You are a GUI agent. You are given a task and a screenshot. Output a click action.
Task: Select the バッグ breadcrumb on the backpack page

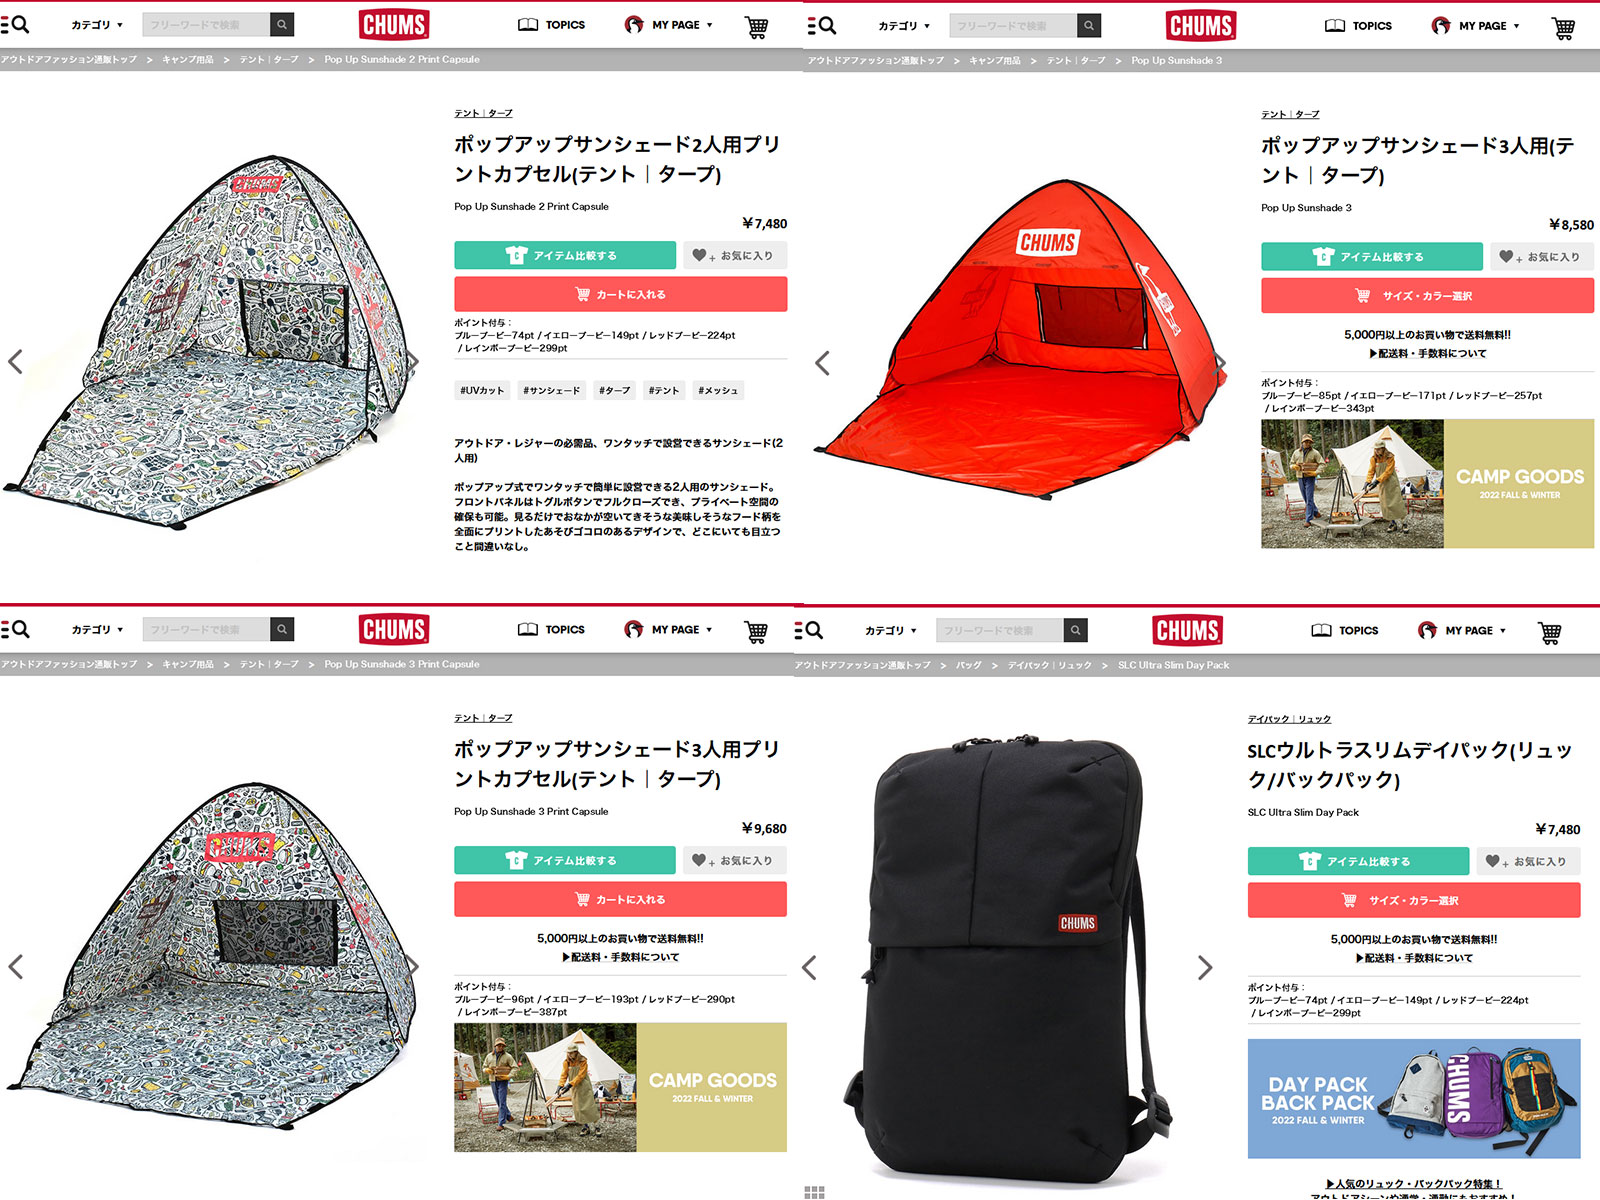968,665
